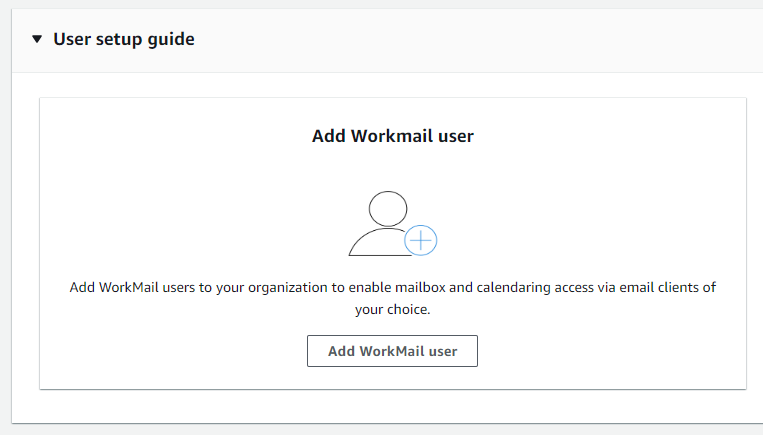
Task: Click the description text about mailbox access
Action: 392,288
